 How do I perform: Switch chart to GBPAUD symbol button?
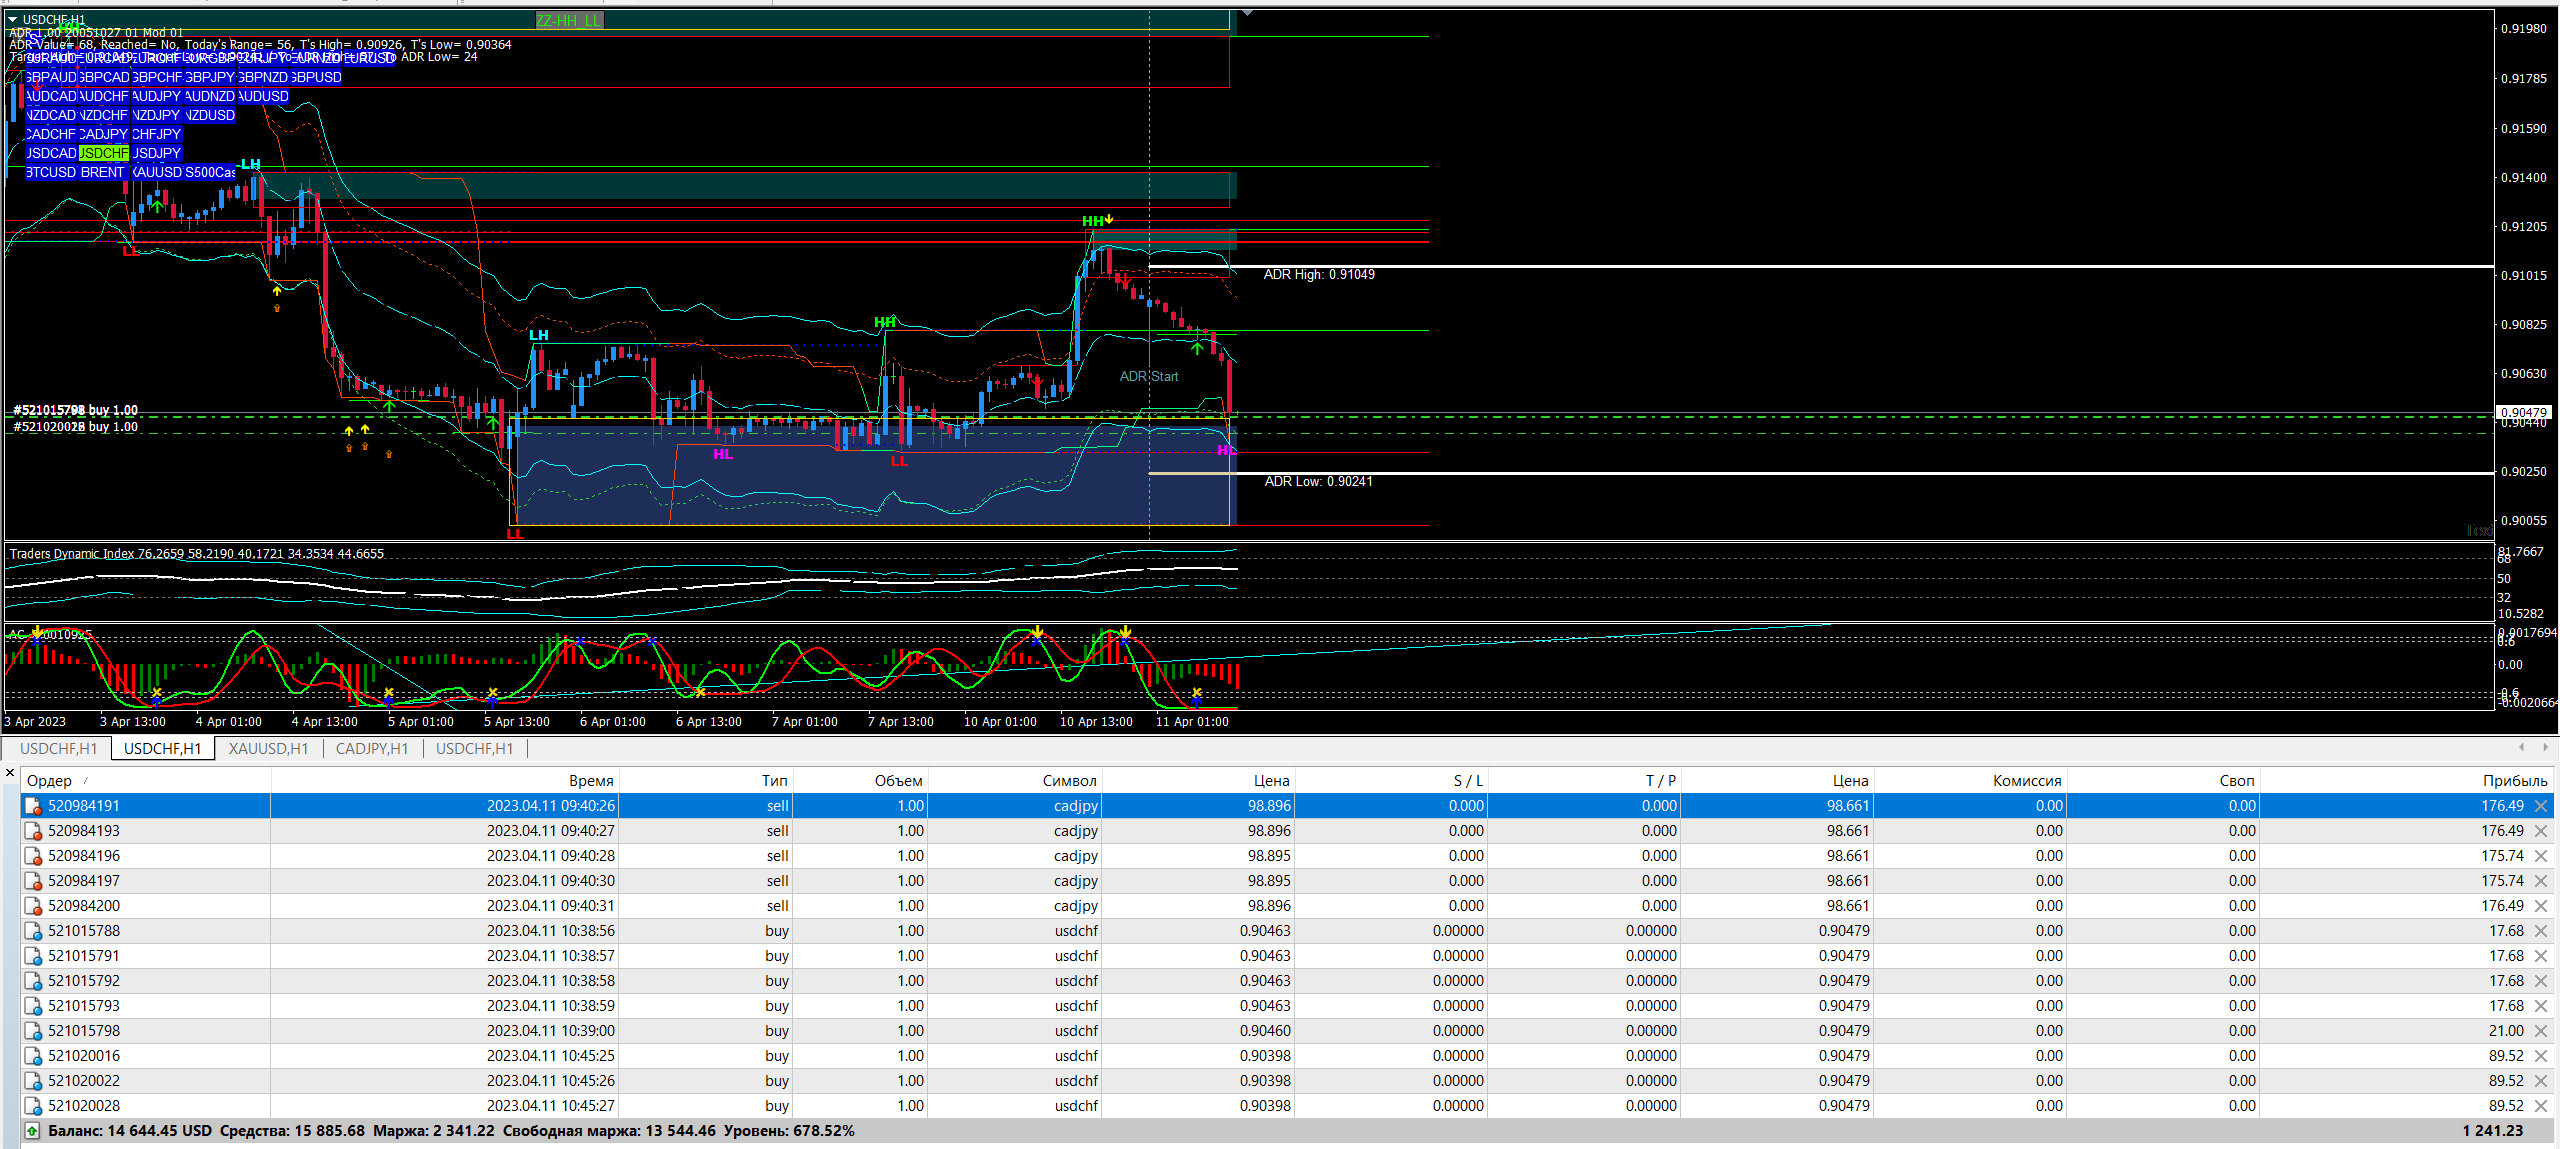point(51,77)
